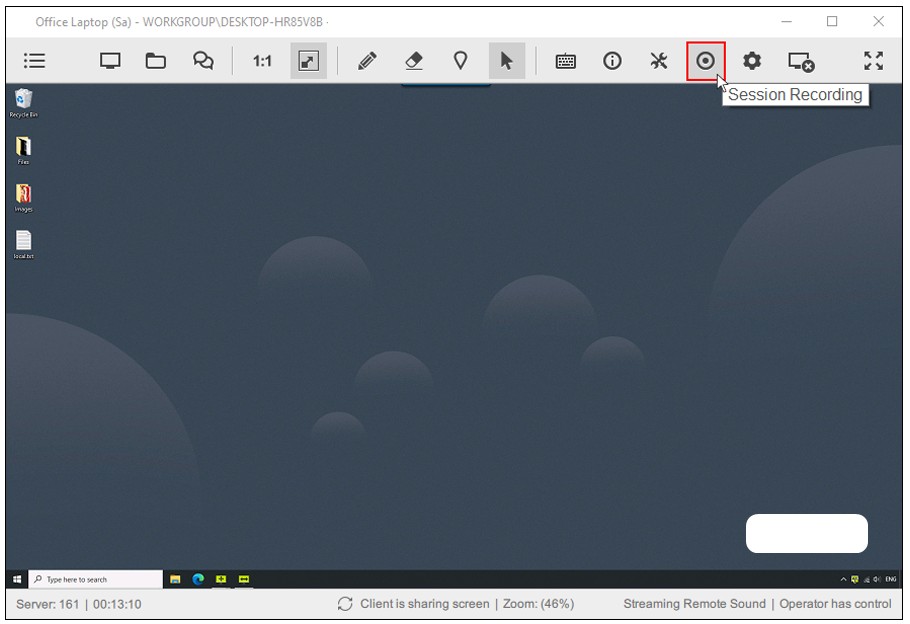Open the hamburger session menu

(33, 61)
